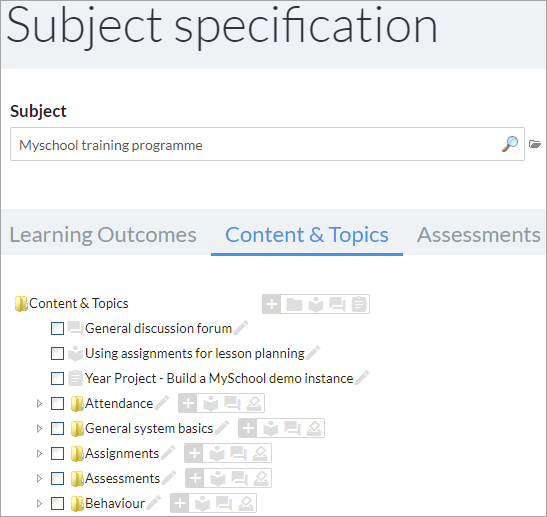Select the Content & Topics root node
The image size is (547, 517).
(x=78, y=304)
